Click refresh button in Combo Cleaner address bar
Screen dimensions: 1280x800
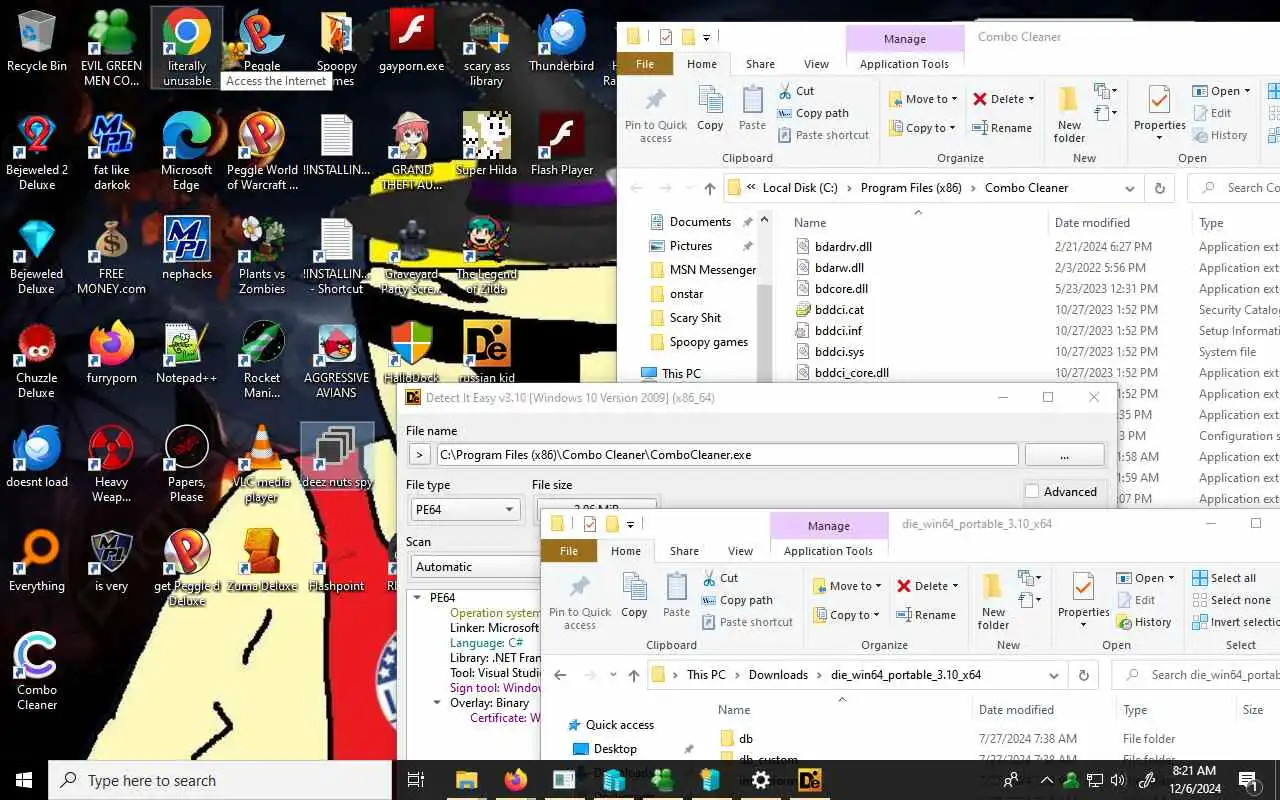point(1160,188)
